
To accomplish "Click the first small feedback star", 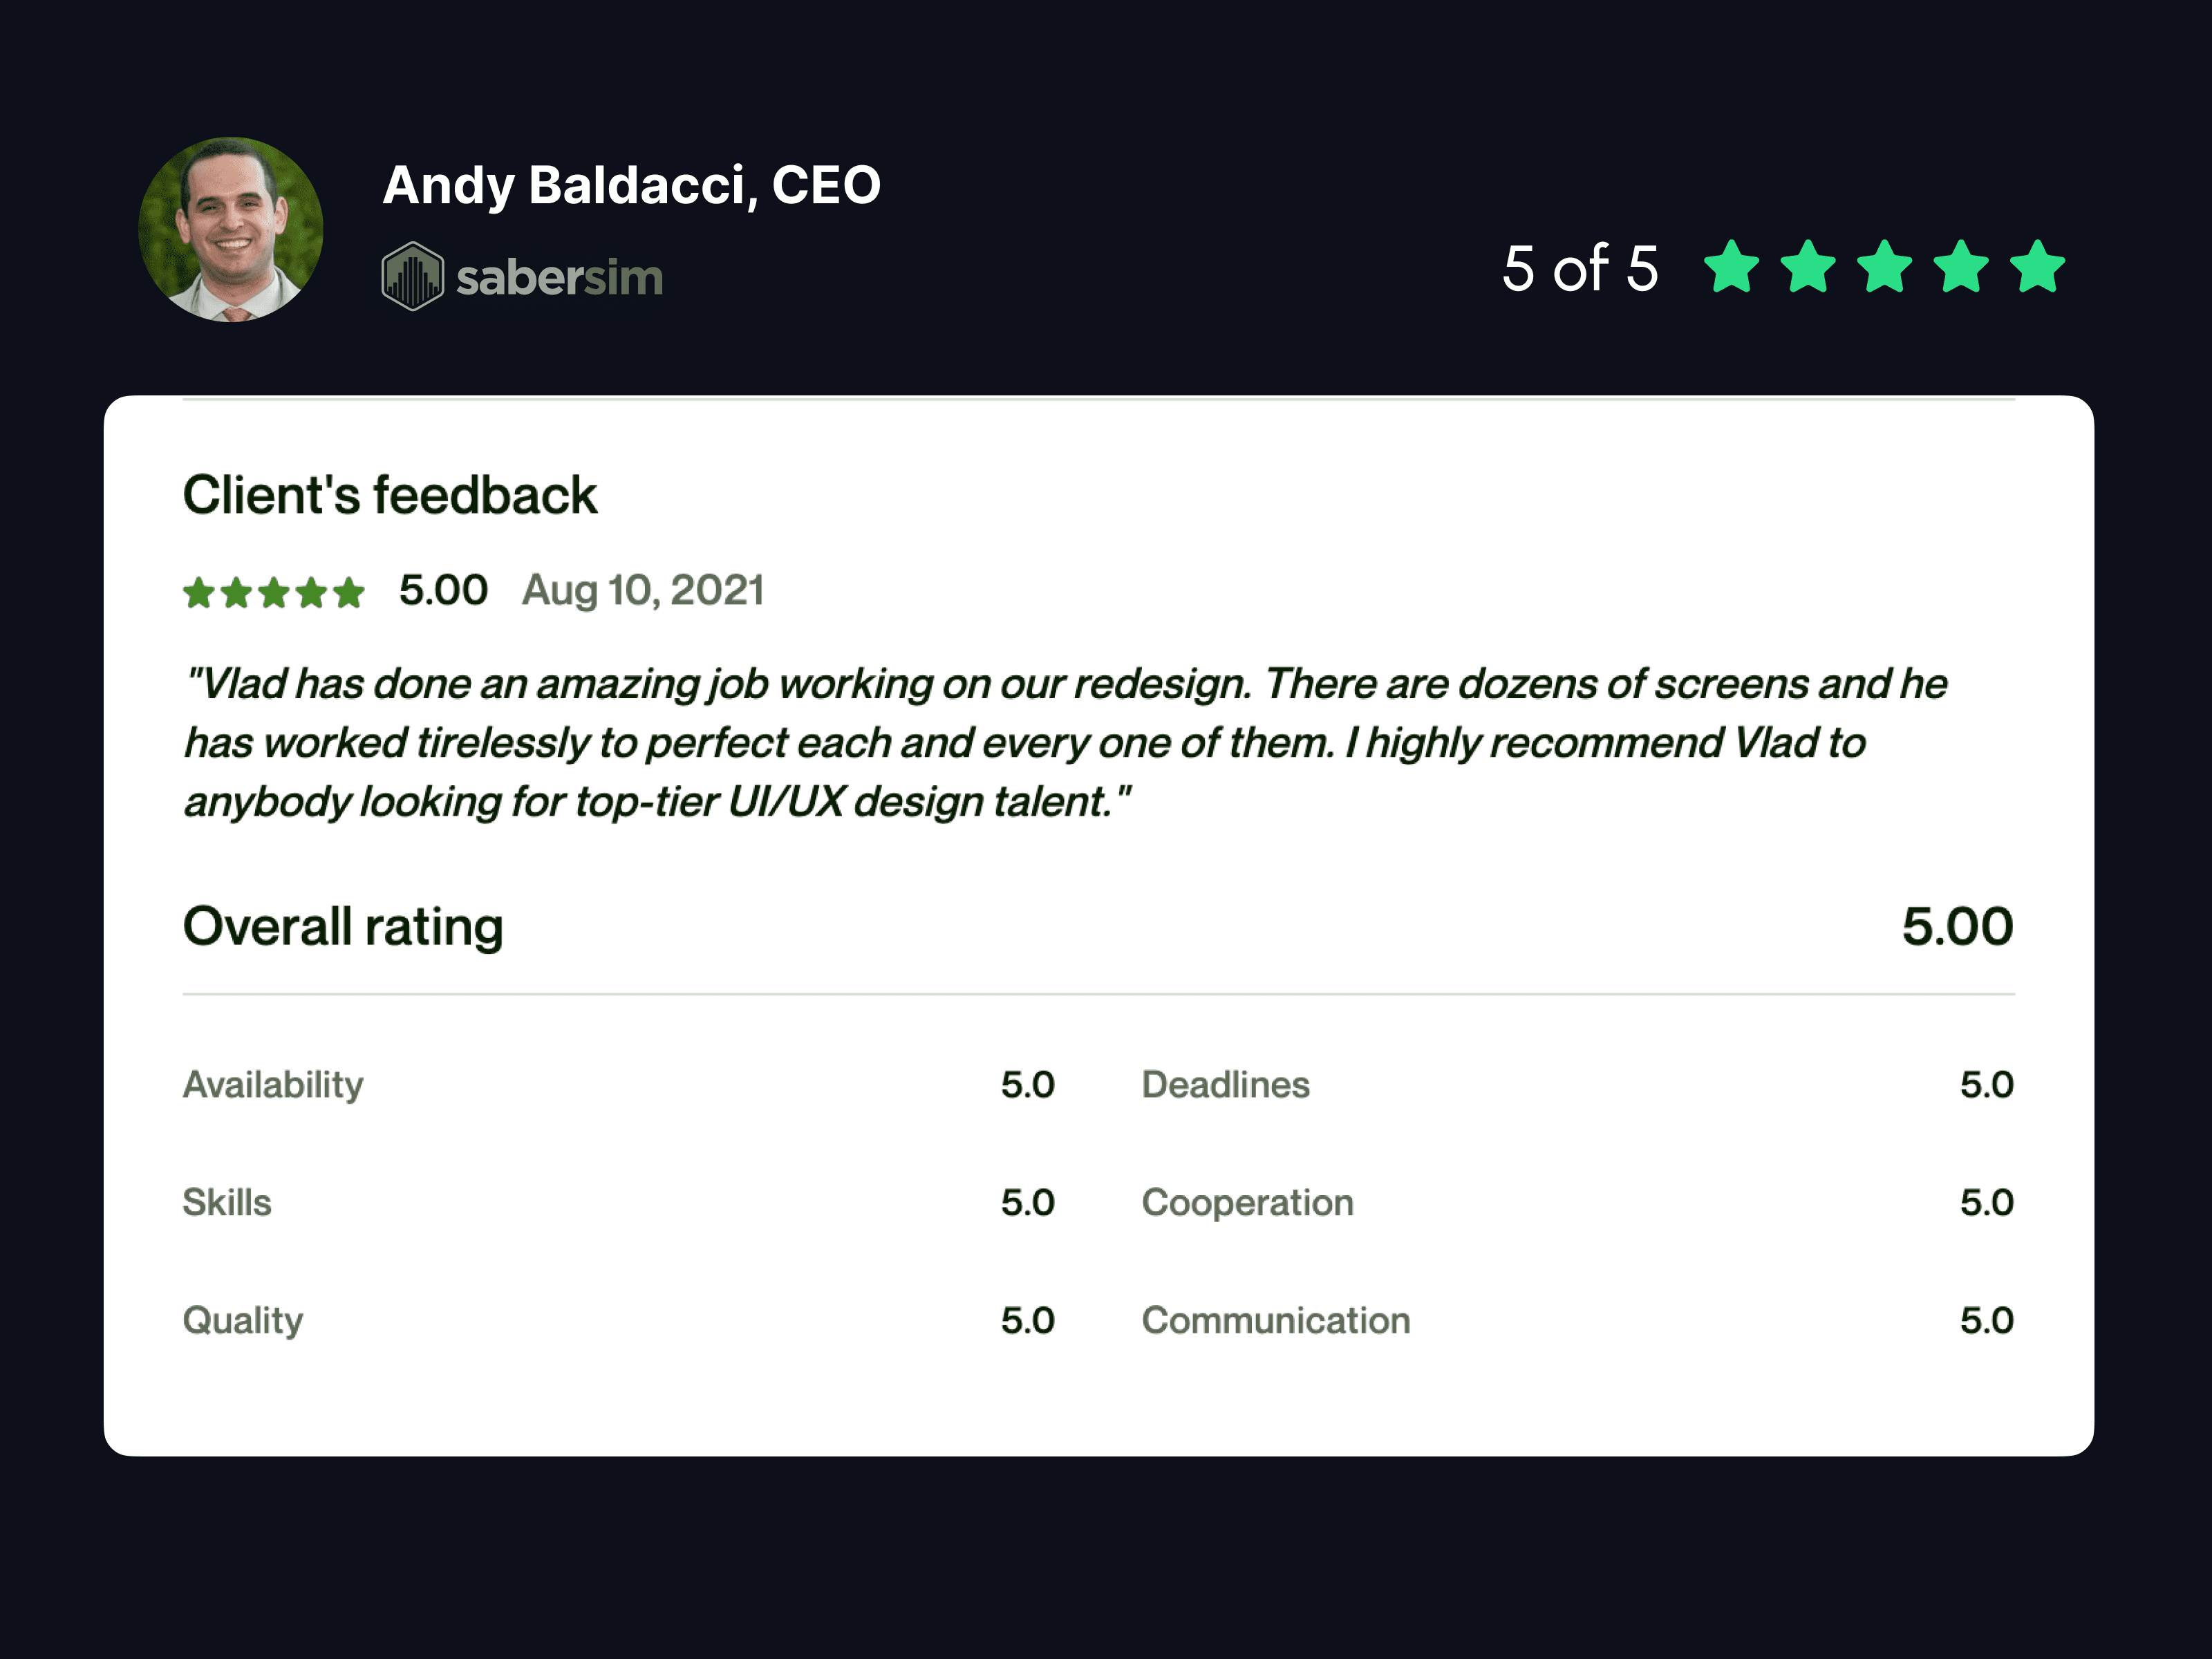I will [199, 593].
